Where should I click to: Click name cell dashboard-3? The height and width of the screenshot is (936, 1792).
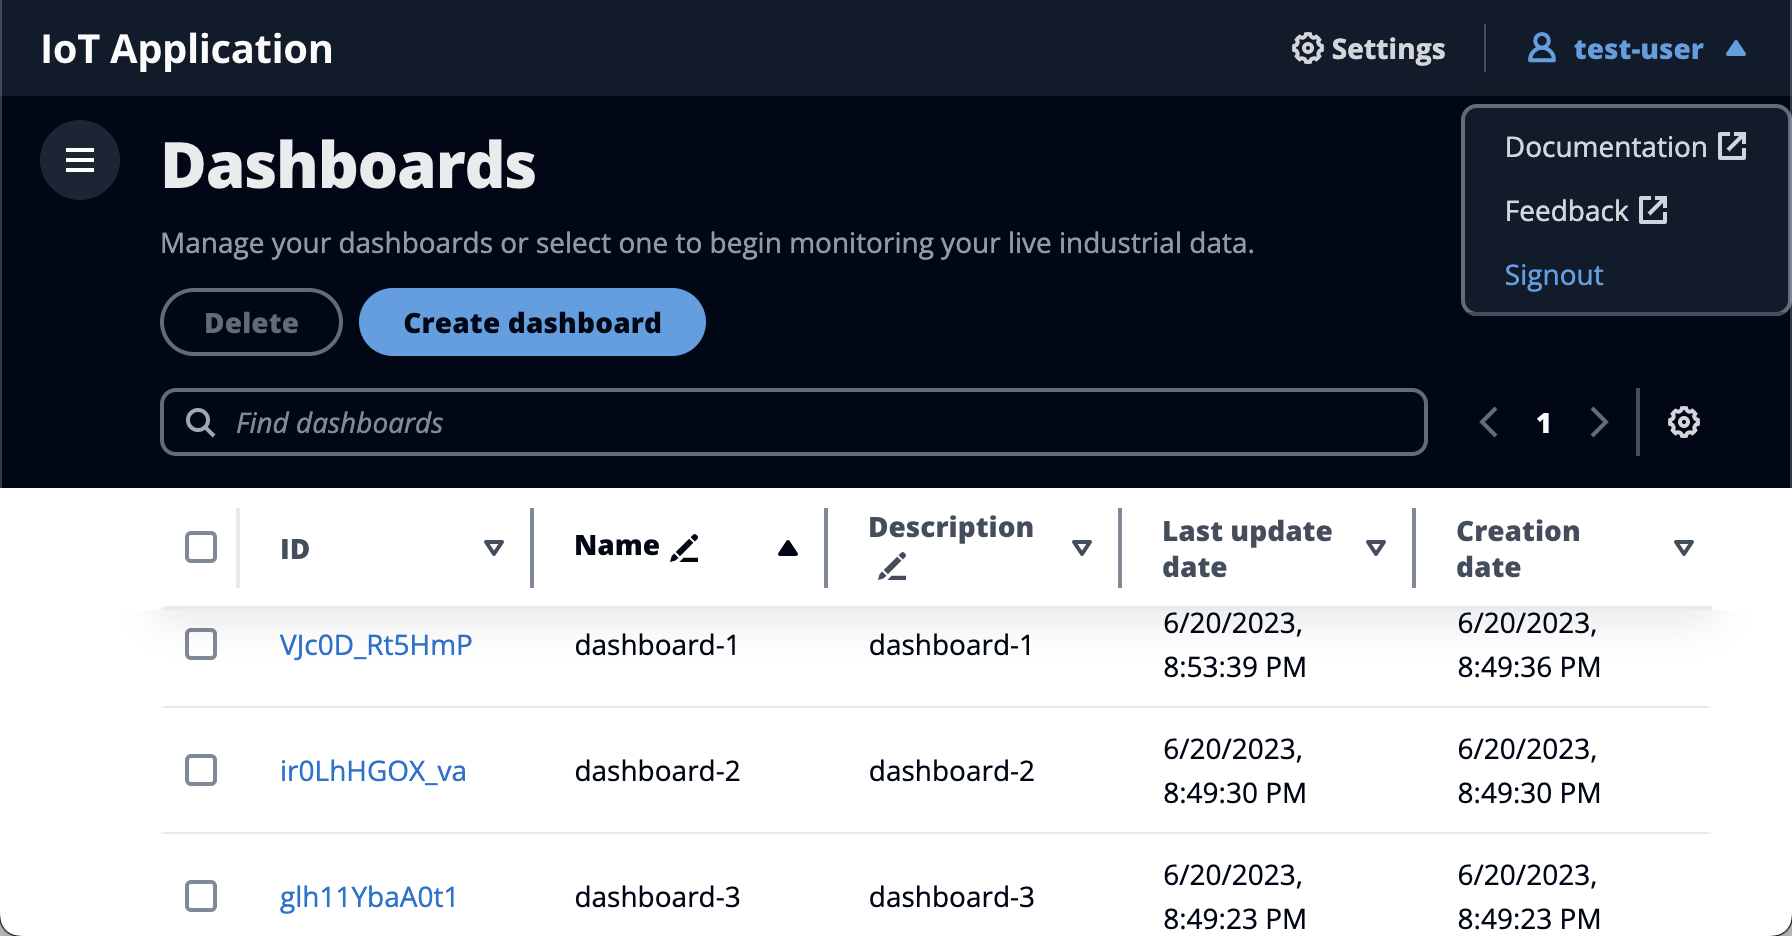657,897
